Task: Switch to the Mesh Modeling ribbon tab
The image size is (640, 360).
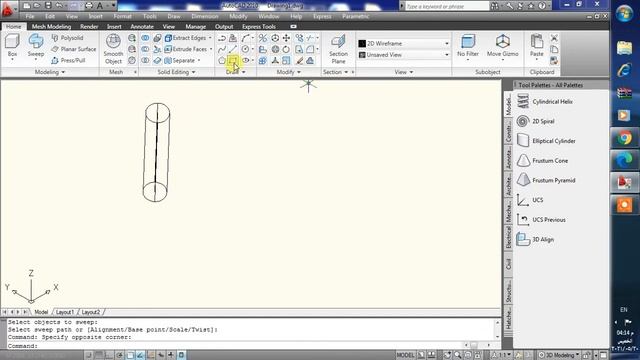Action: point(51,27)
